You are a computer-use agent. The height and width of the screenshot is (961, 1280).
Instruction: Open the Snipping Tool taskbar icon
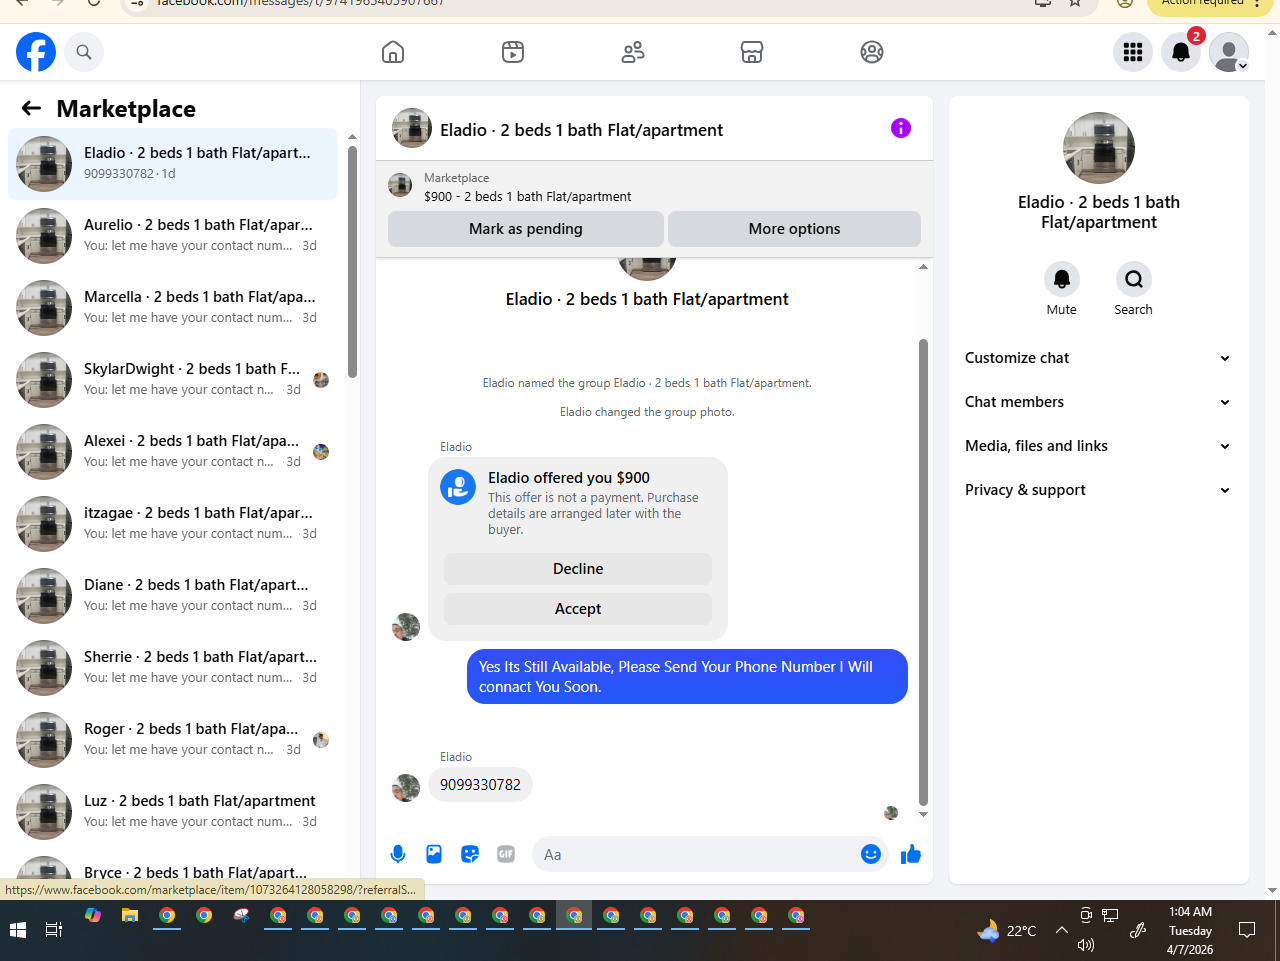pos(241,915)
